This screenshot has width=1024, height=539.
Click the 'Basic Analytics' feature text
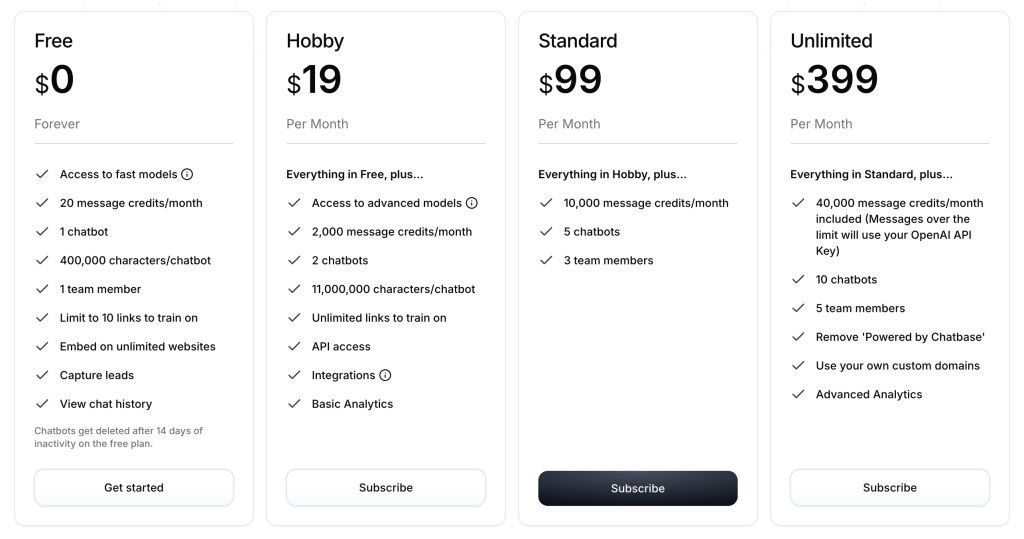click(x=352, y=404)
